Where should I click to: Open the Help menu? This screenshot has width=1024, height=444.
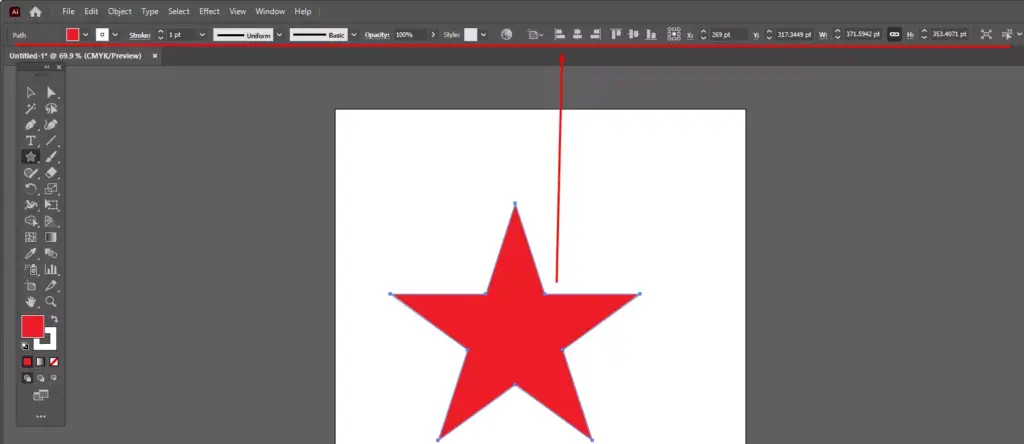[303, 11]
